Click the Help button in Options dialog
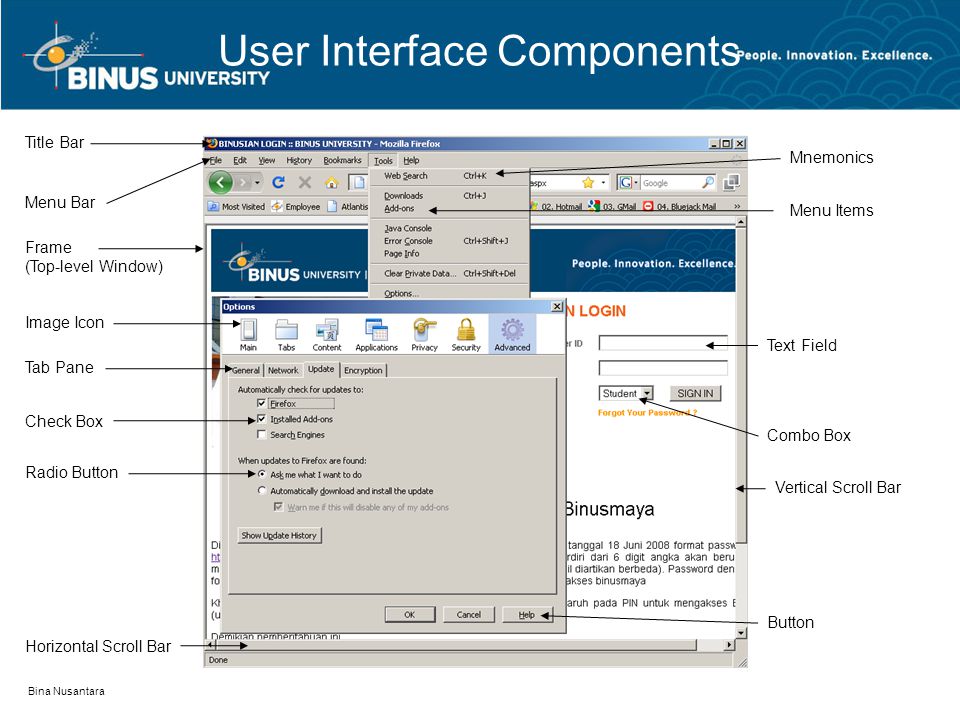 (527, 615)
